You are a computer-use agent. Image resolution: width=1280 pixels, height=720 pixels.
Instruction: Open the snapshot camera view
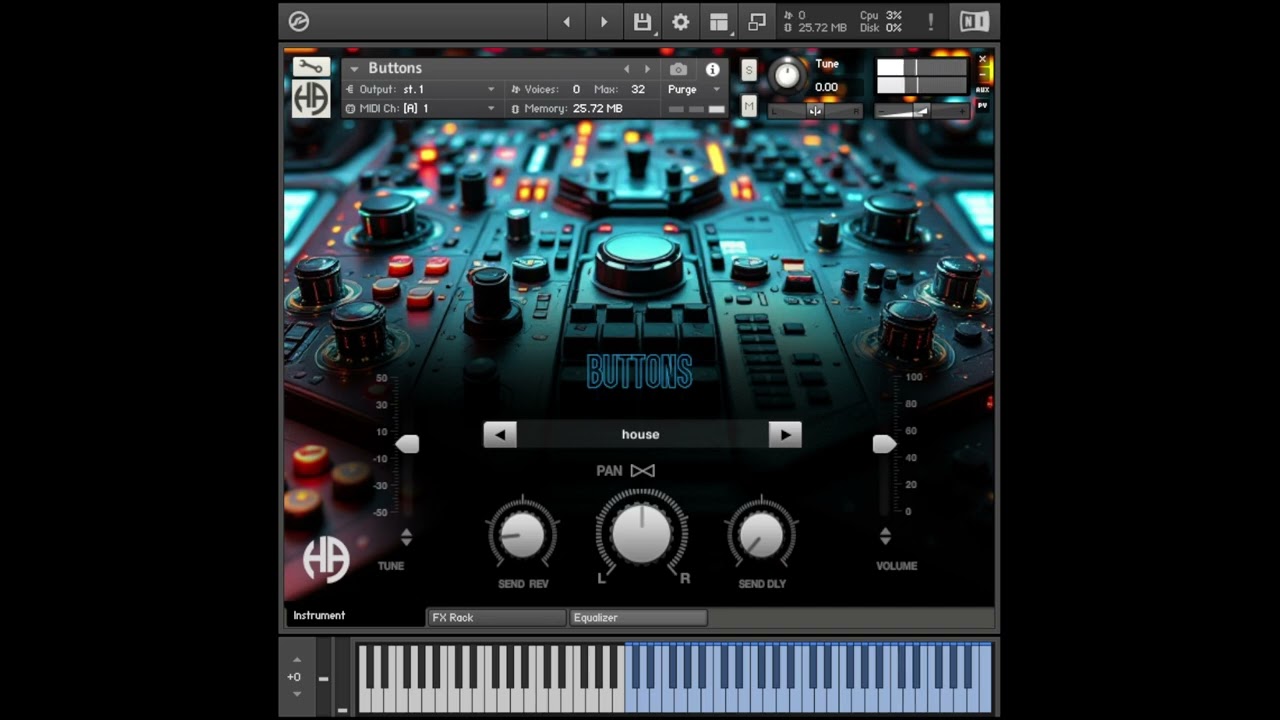(x=679, y=69)
